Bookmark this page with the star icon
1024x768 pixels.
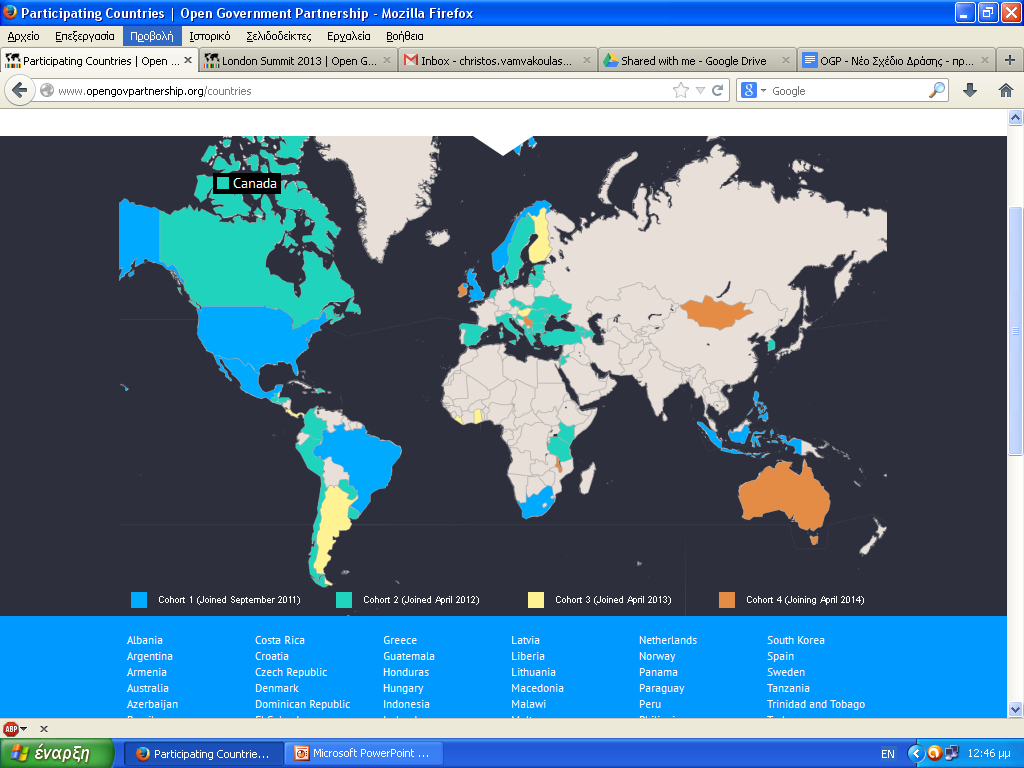pyautogui.click(x=680, y=91)
